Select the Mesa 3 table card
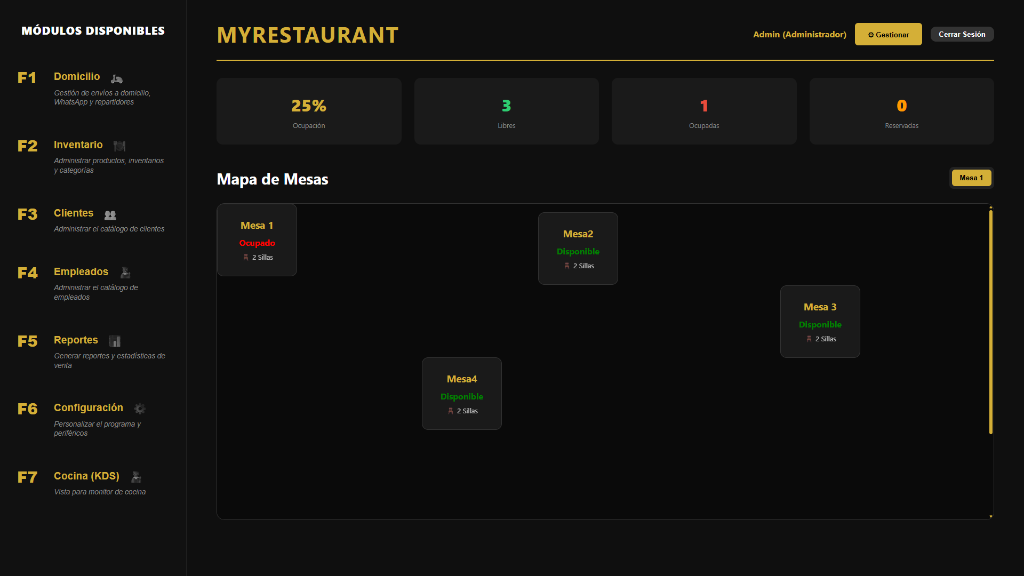This screenshot has height=576, width=1024. pyautogui.click(x=820, y=321)
